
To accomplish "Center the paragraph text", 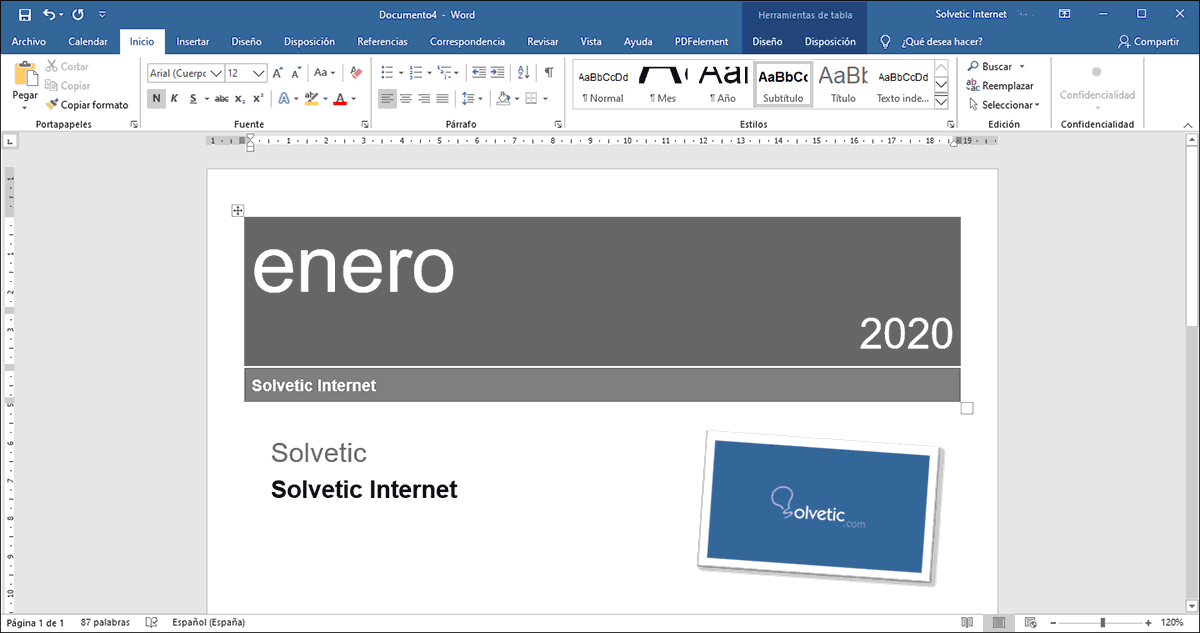I will tap(406, 98).
